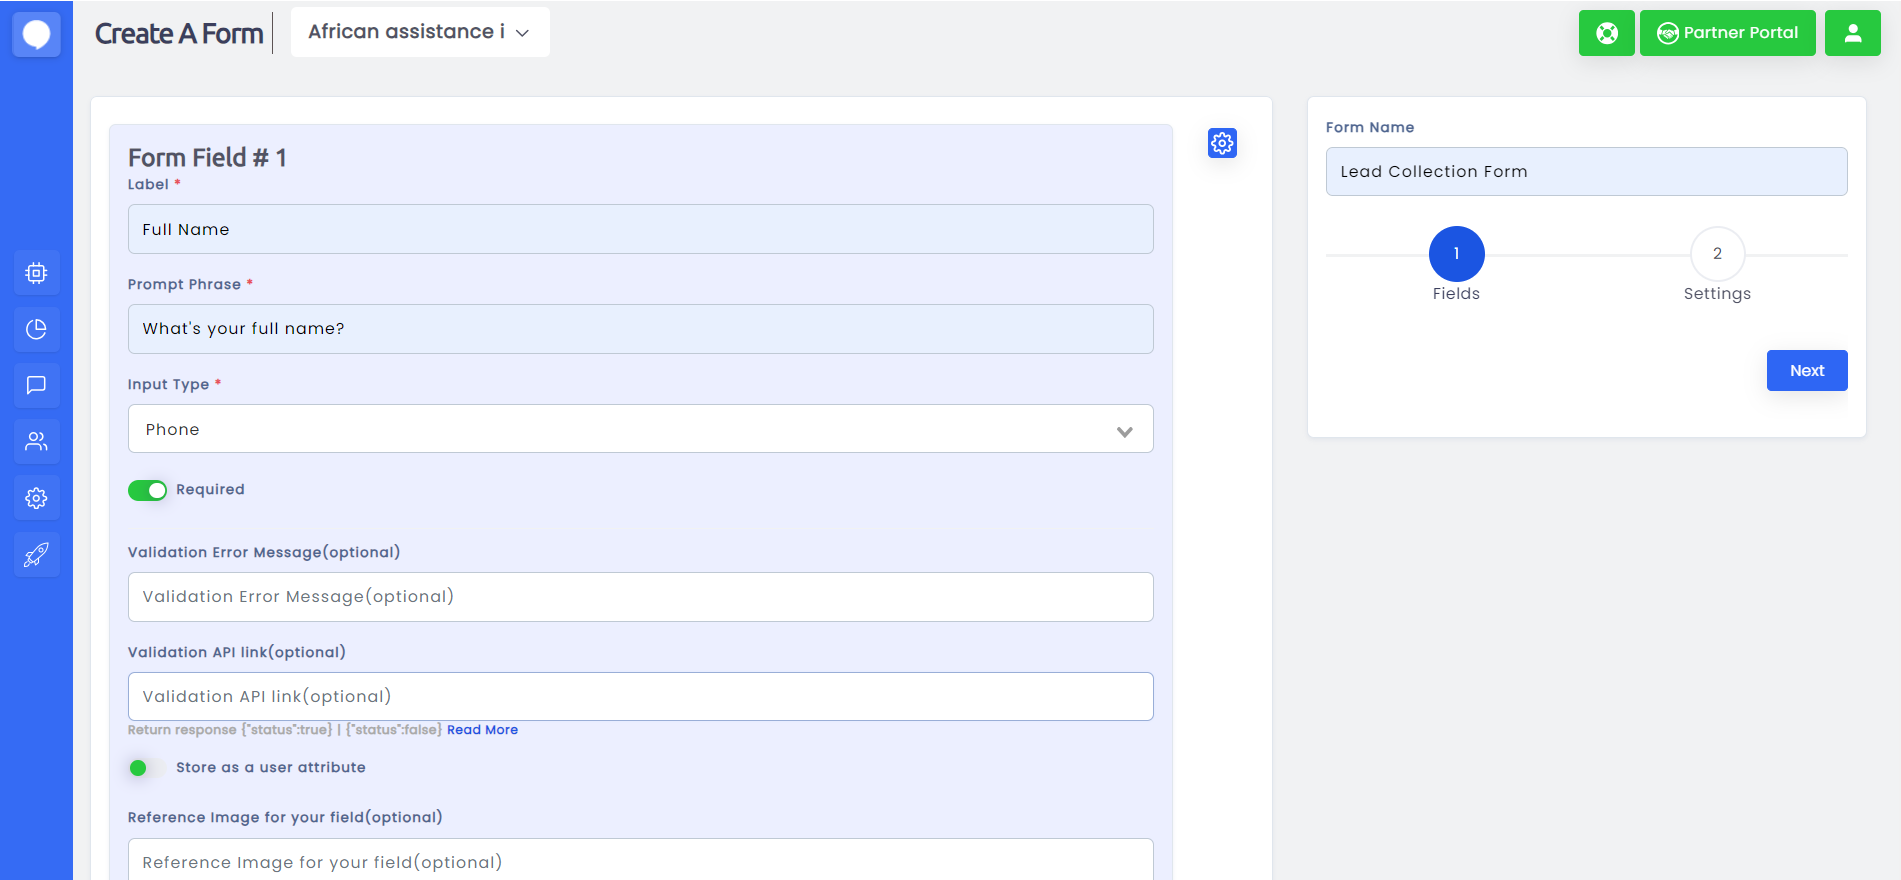Click the blue form field settings gear
The image size is (1901, 880).
(x=1222, y=143)
